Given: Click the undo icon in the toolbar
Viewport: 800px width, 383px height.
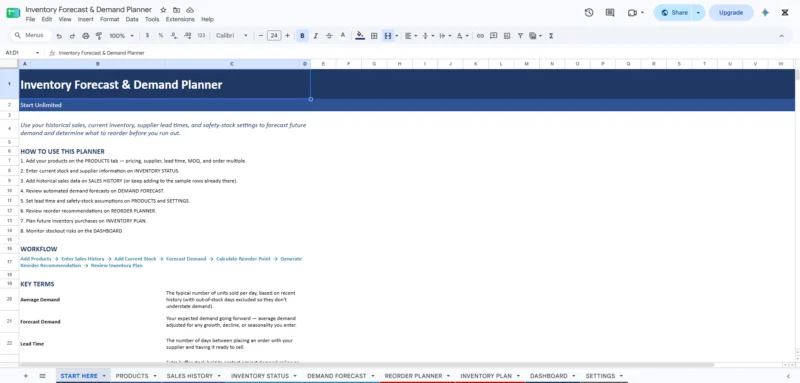Looking at the screenshot, I should pyautogui.click(x=59, y=36).
